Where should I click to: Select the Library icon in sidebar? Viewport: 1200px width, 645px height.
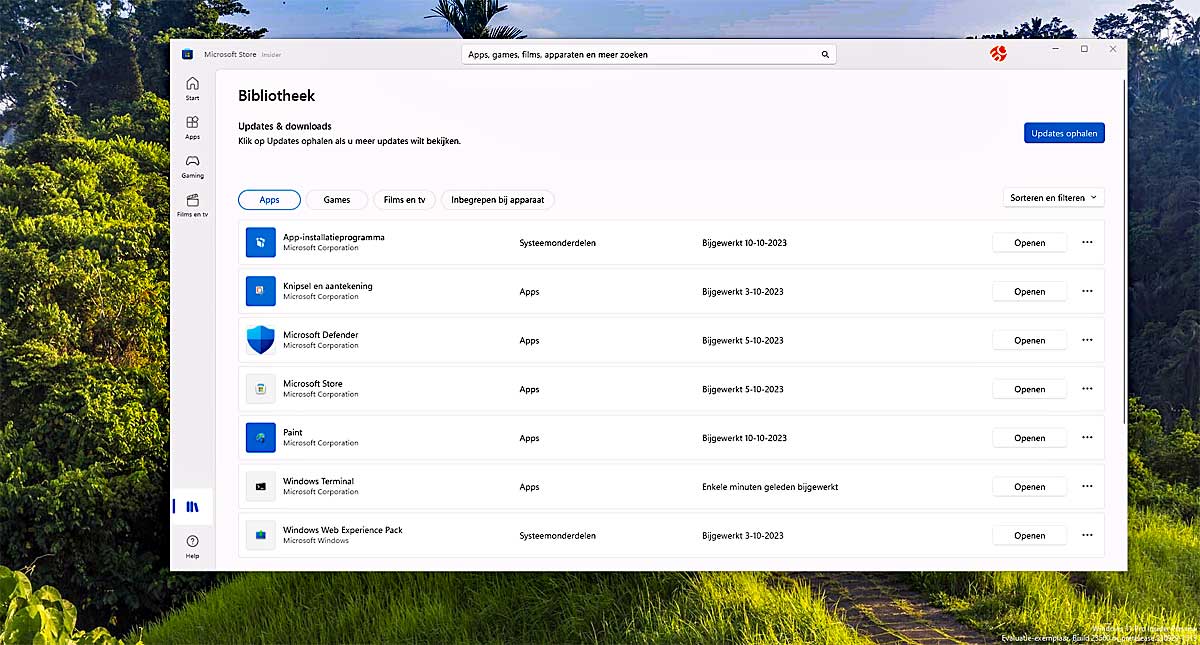(192, 507)
